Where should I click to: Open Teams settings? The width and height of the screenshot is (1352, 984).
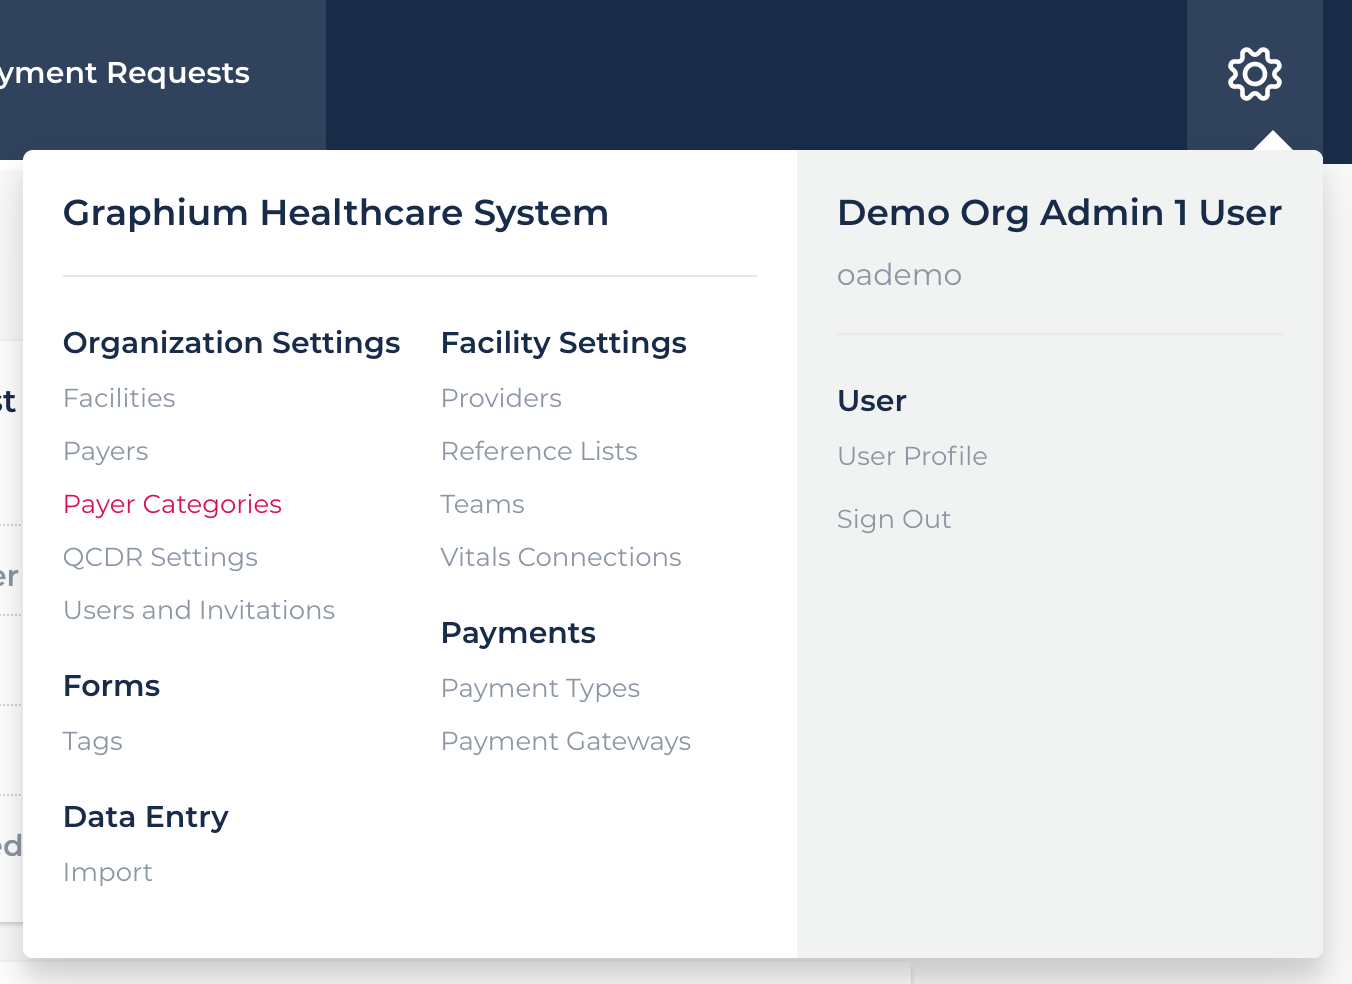(482, 504)
